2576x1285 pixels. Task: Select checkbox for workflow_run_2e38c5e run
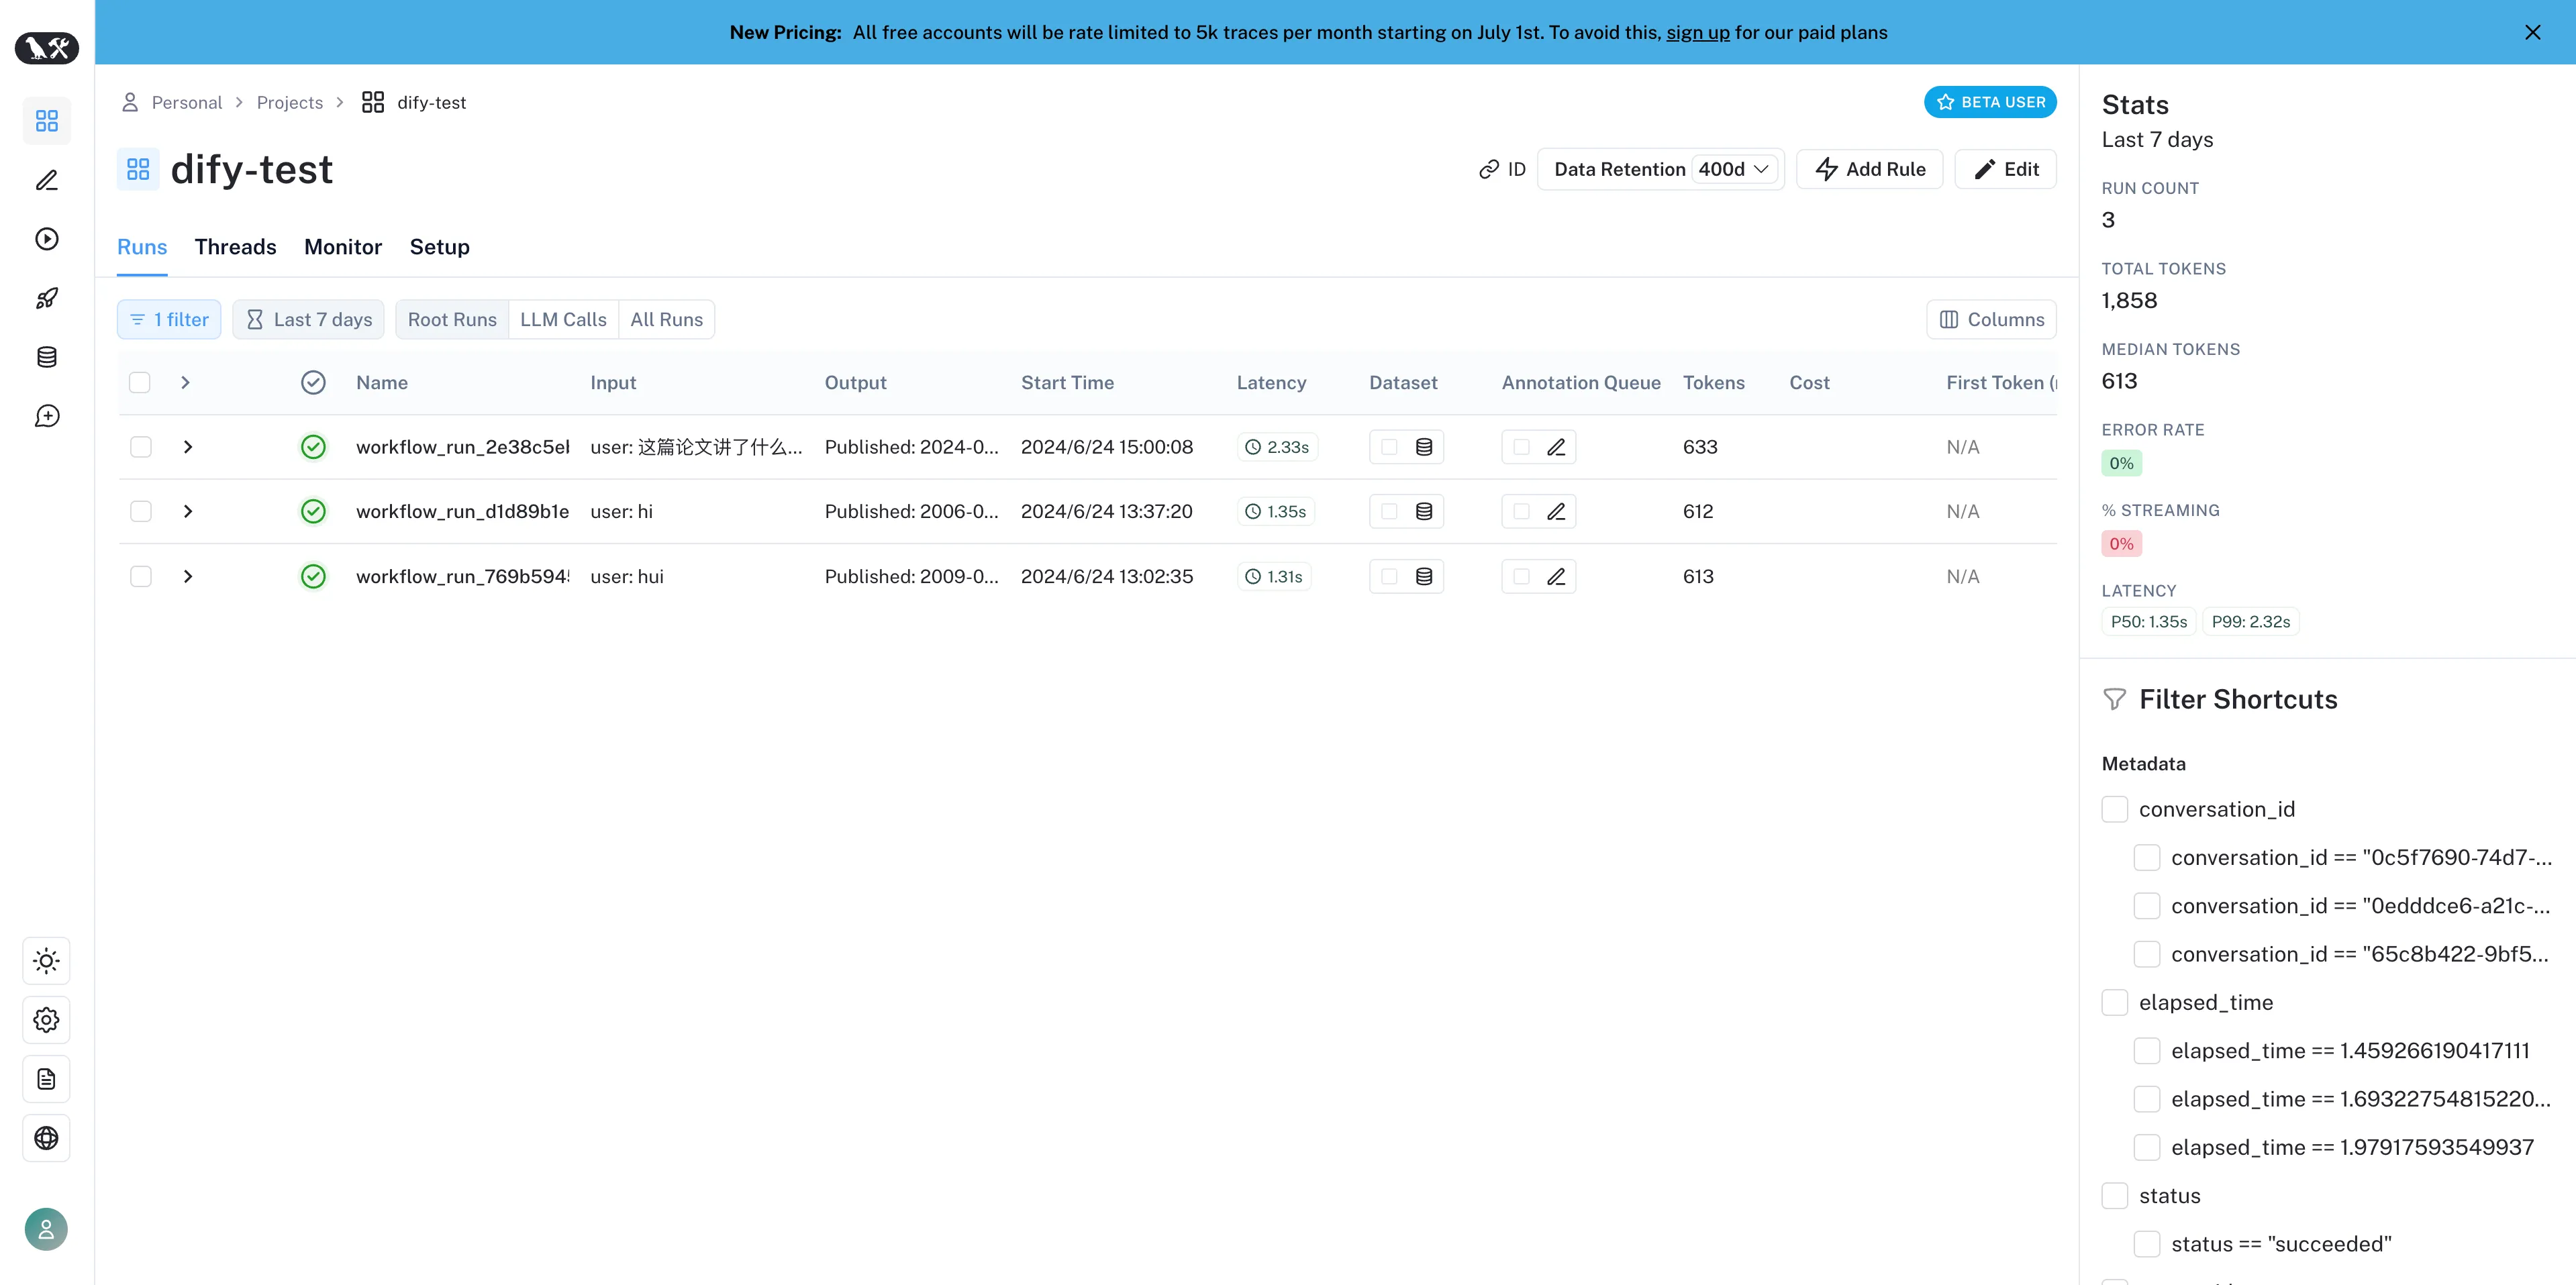pyautogui.click(x=141, y=447)
